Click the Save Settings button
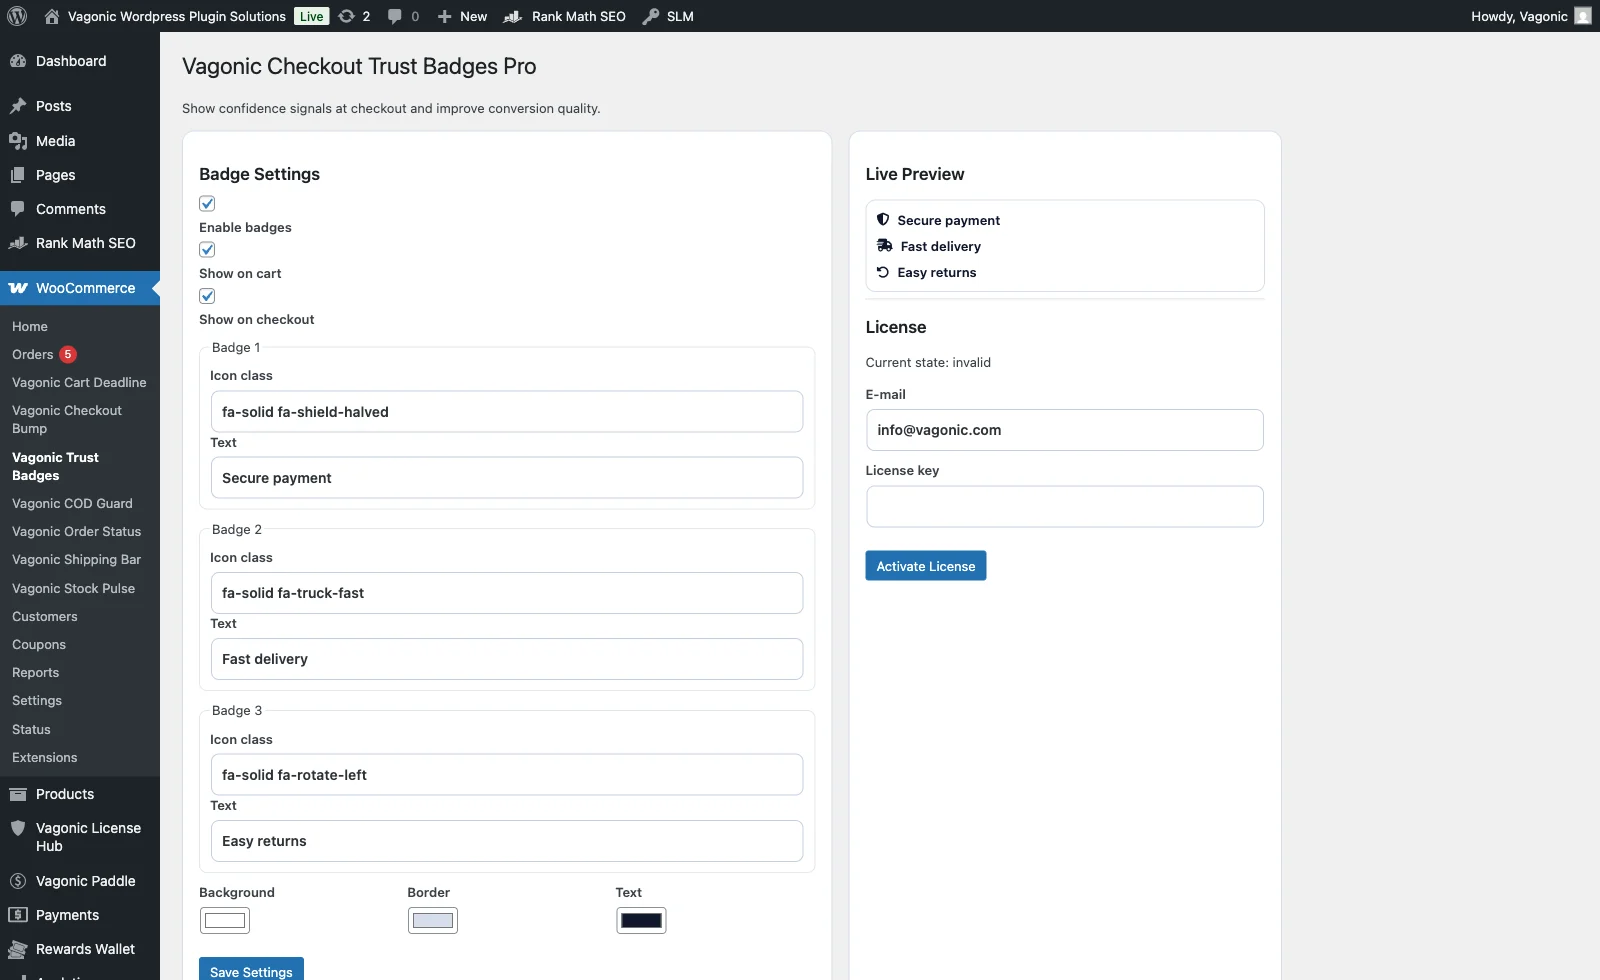This screenshot has width=1600, height=980. (251, 971)
